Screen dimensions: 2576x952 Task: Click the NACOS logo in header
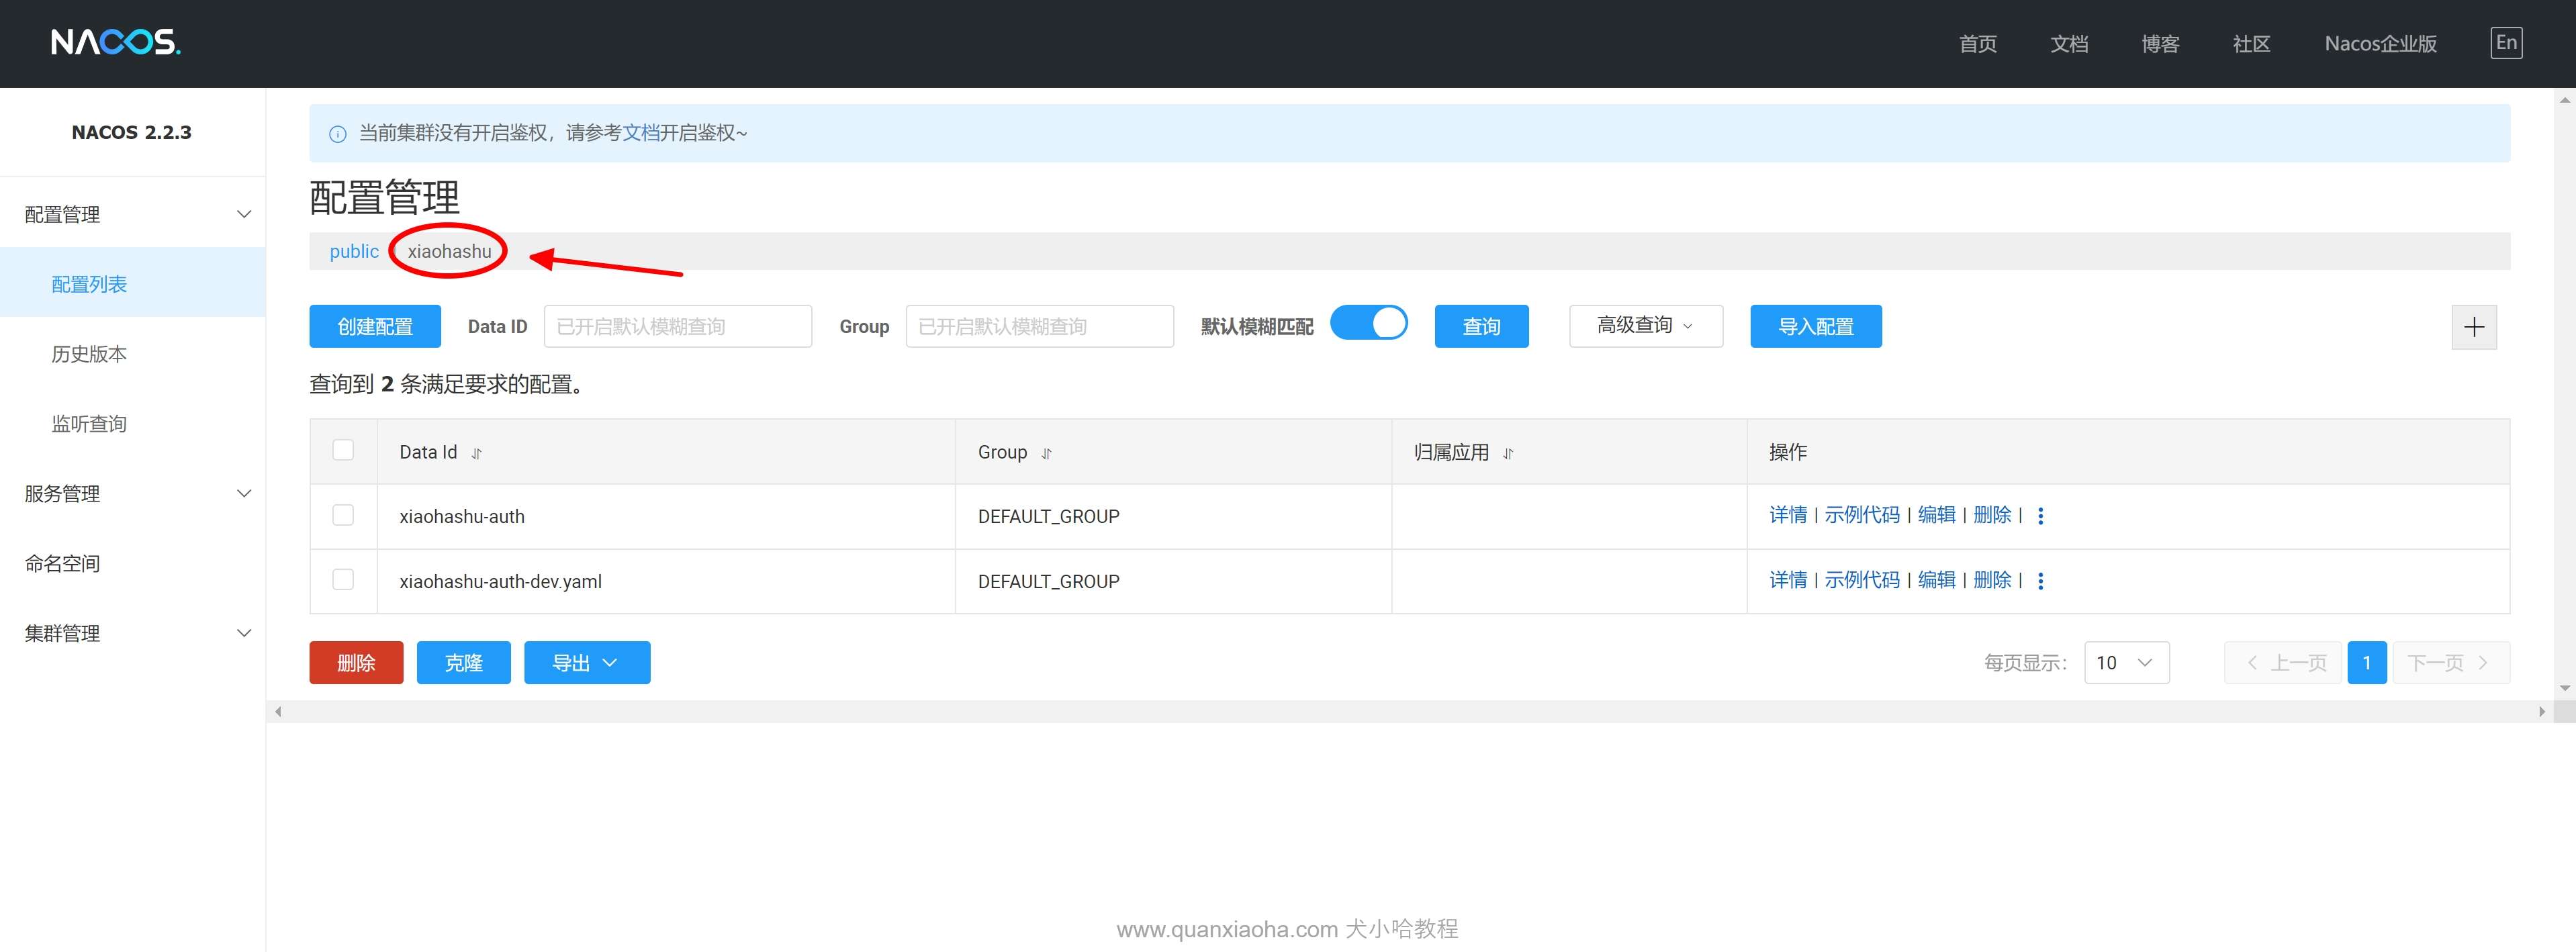(x=115, y=42)
